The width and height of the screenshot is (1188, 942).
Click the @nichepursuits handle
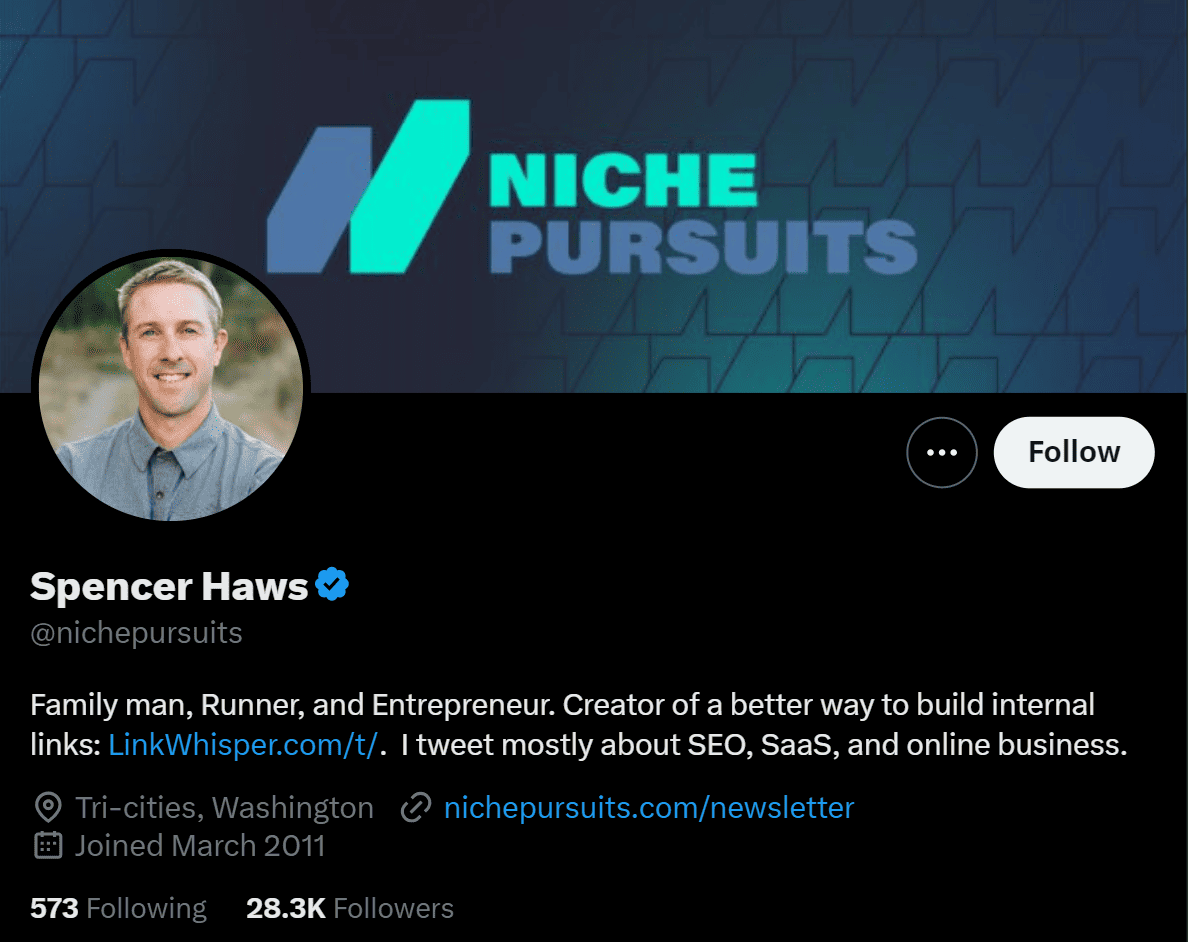[x=136, y=633]
